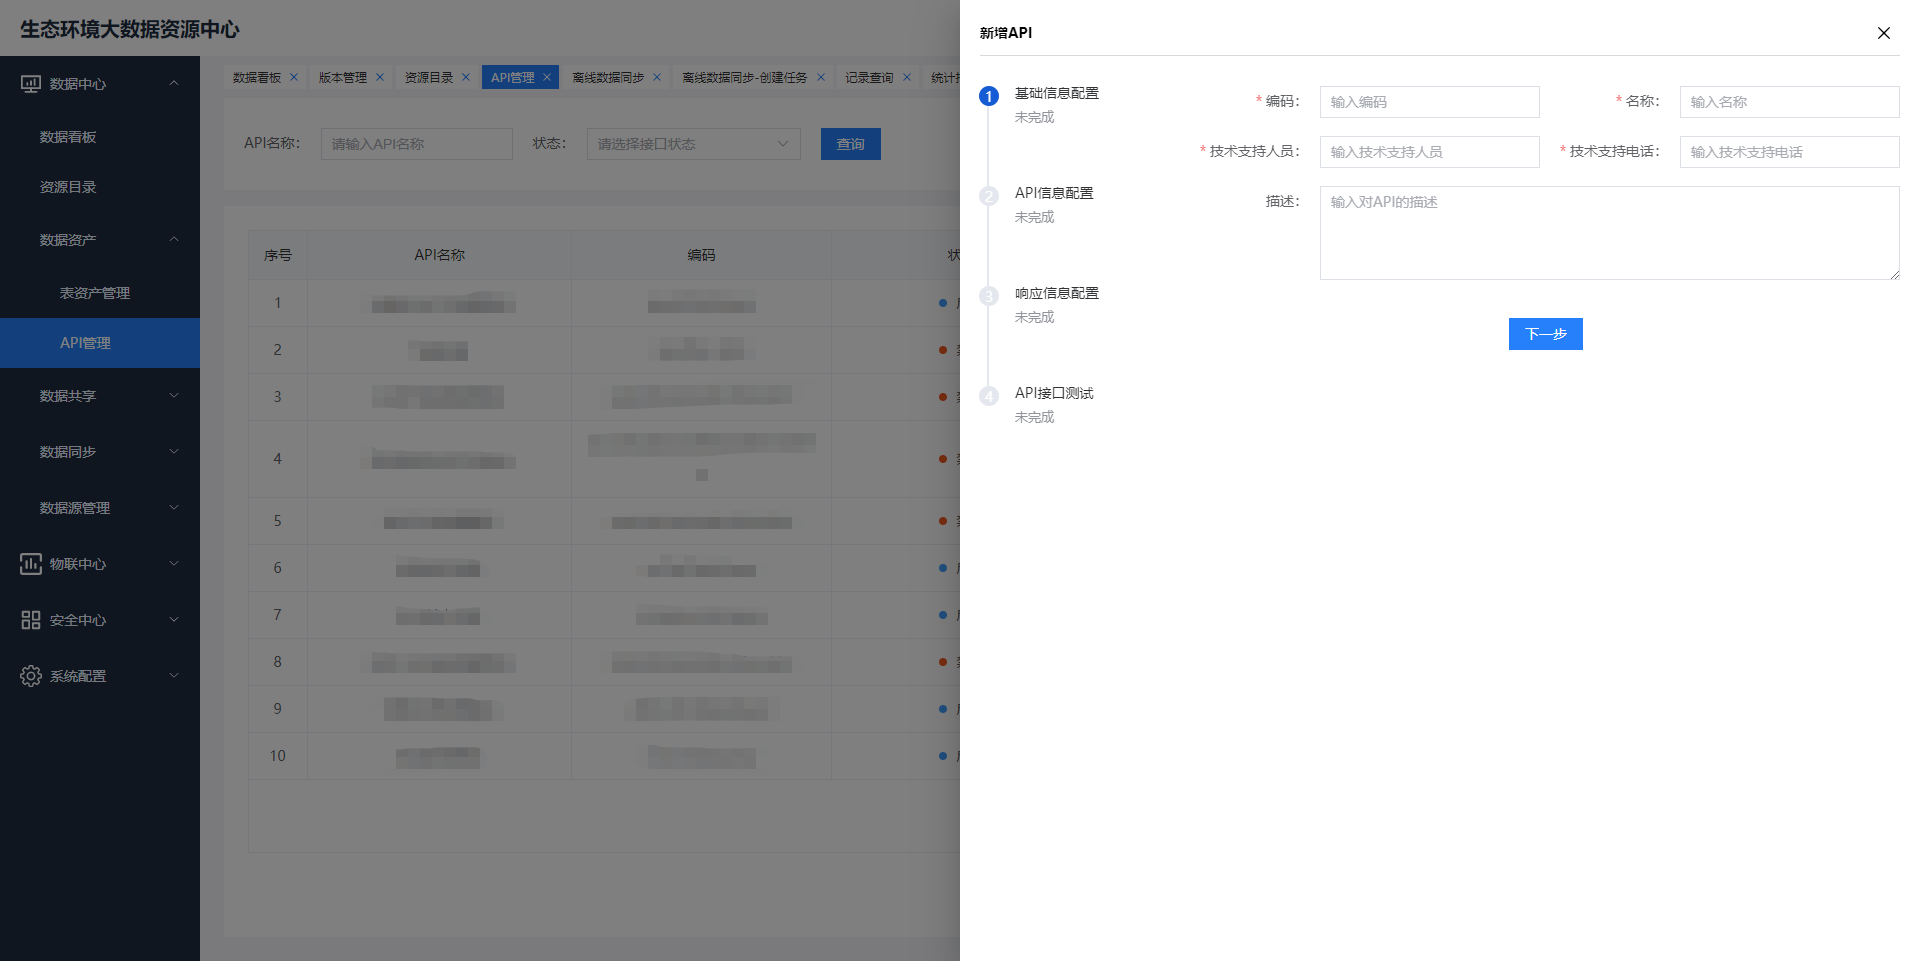This screenshot has width=1920, height=961.
Task: Click step 2 circle for API信息配置
Action: [989, 196]
